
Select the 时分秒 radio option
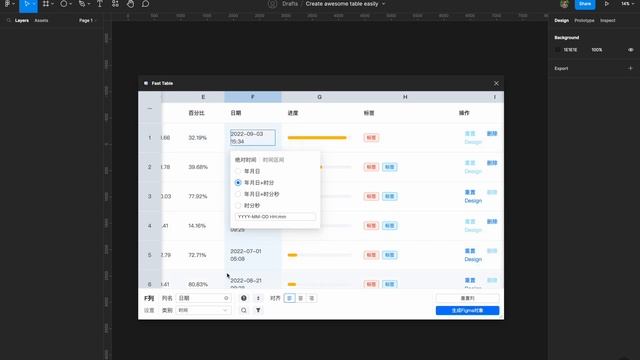(238, 205)
